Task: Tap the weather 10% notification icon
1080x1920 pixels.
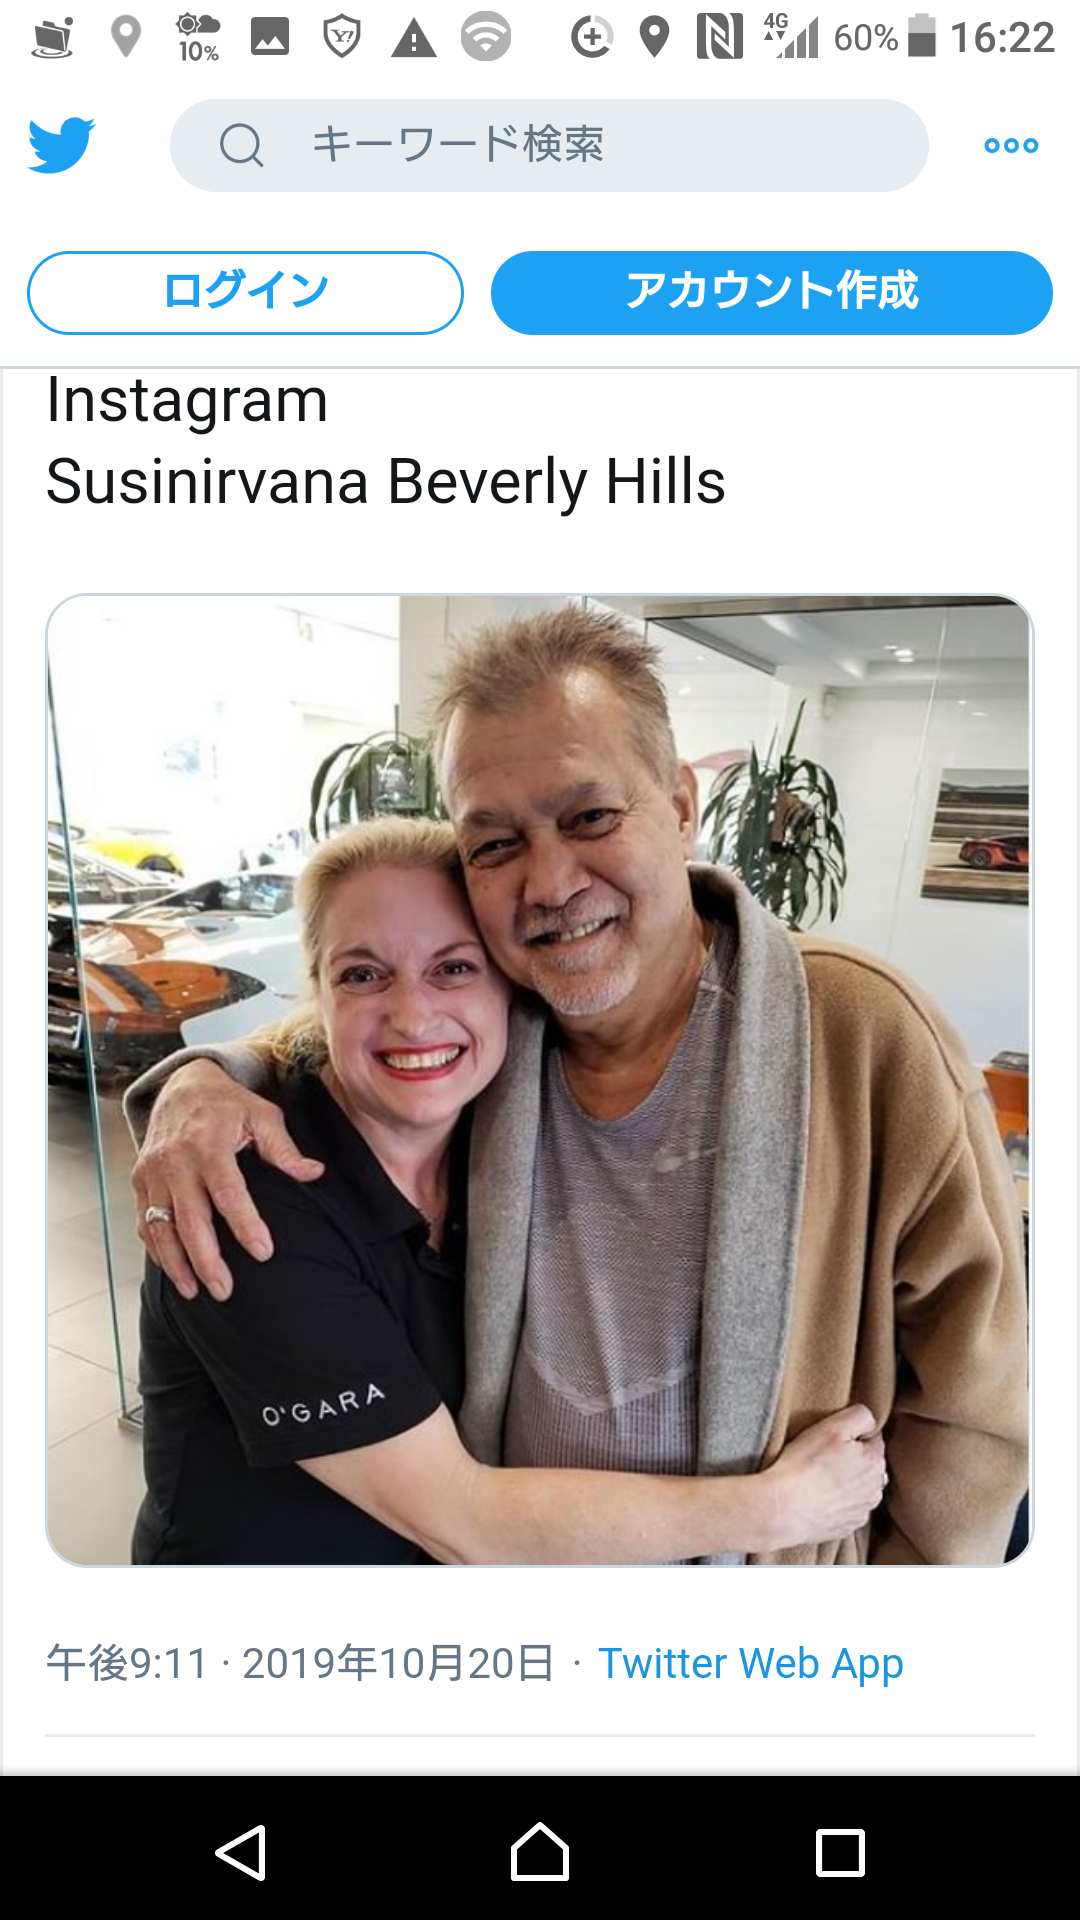Action: click(x=198, y=38)
